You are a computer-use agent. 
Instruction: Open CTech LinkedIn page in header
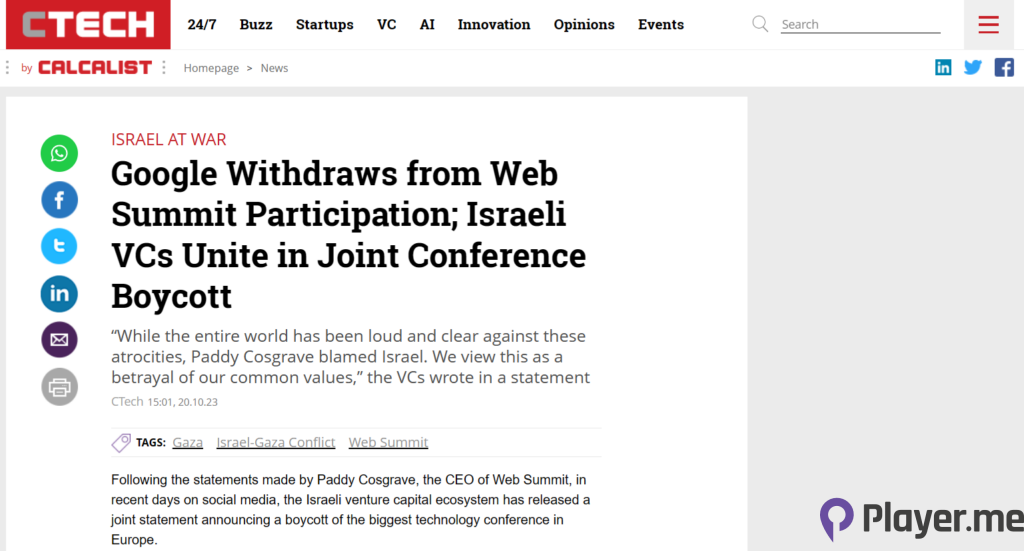click(x=943, y=67)
